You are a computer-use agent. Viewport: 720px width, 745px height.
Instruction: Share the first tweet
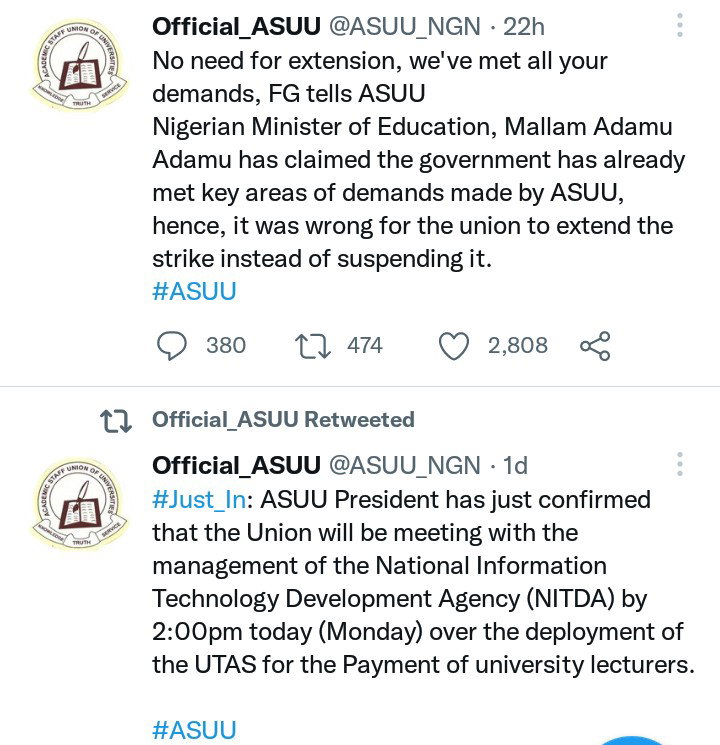pyautogui.click(x=595, y=346)
